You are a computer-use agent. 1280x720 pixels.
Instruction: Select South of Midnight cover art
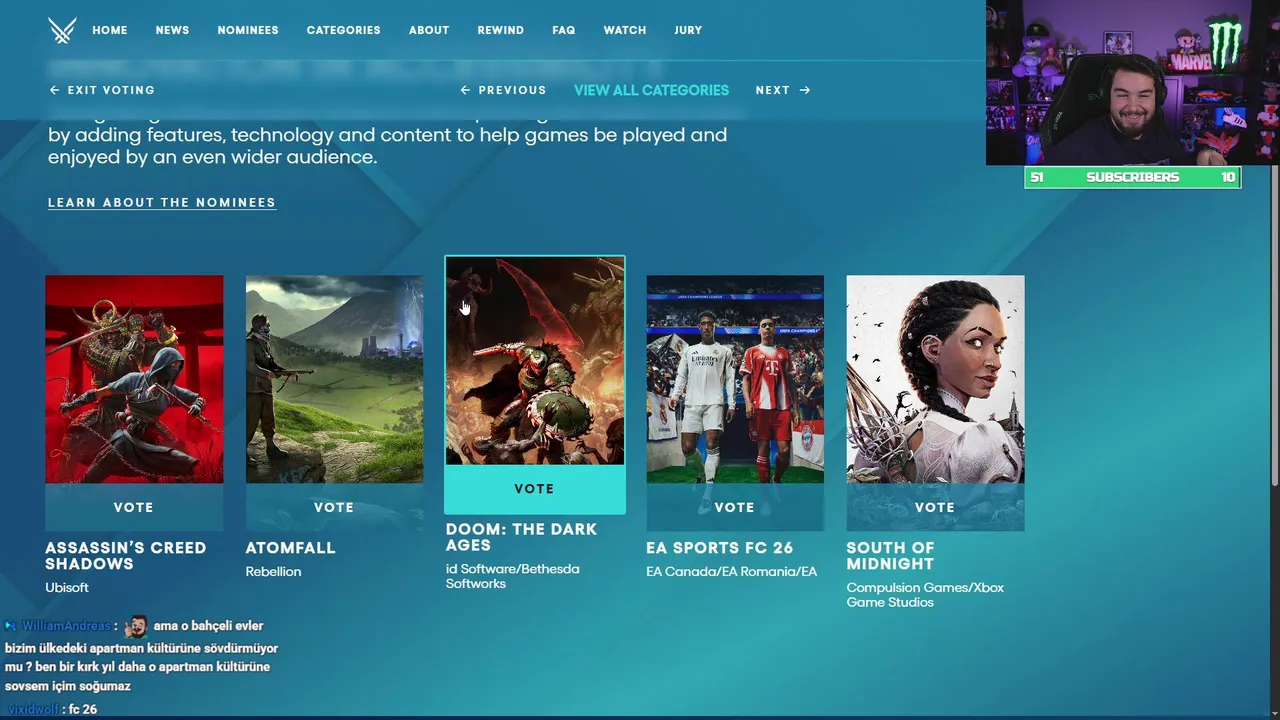935,379
